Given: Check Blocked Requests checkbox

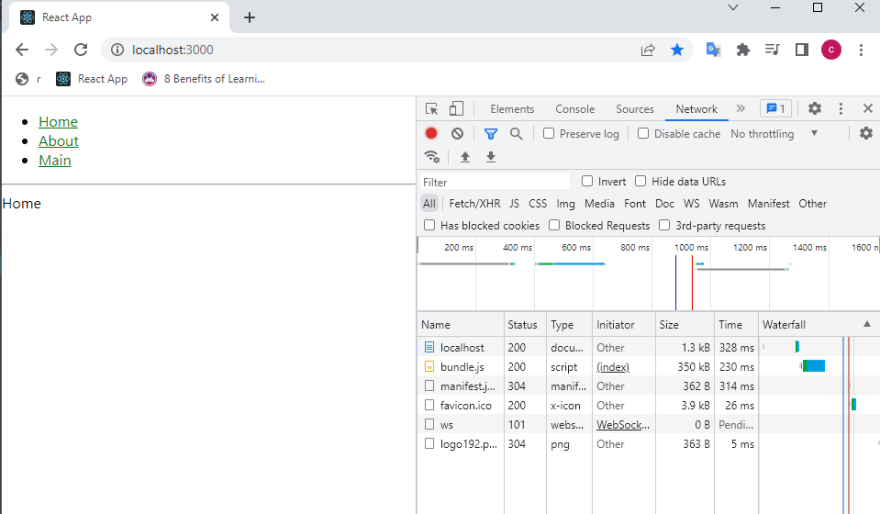Looking at the screenshot, I should pos(554,225).
